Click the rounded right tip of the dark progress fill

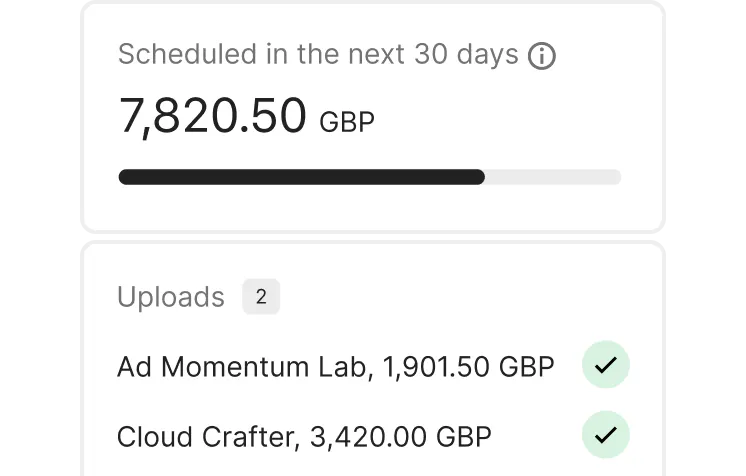[479, 177]
